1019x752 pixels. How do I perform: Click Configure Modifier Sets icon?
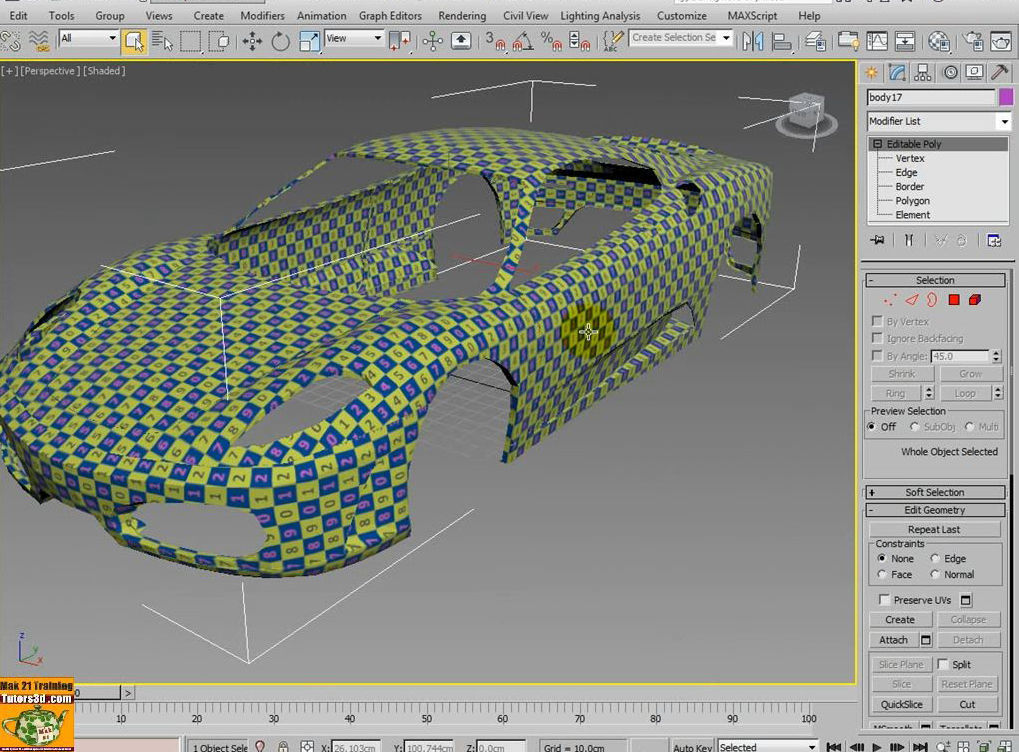tap(994, 240)
